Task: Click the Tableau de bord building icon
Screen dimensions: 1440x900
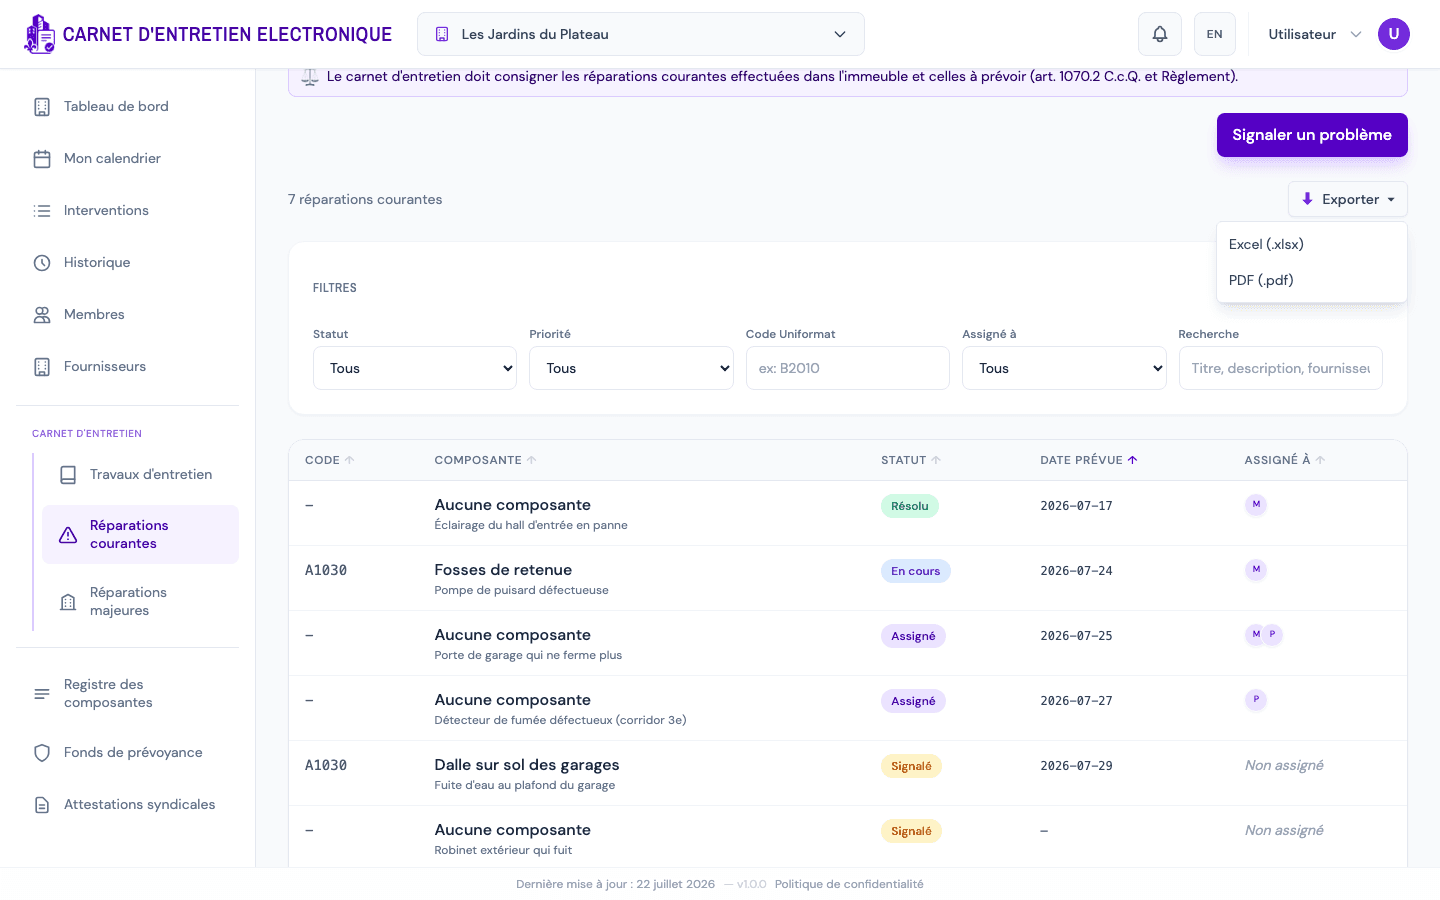Action: (42, 107)
